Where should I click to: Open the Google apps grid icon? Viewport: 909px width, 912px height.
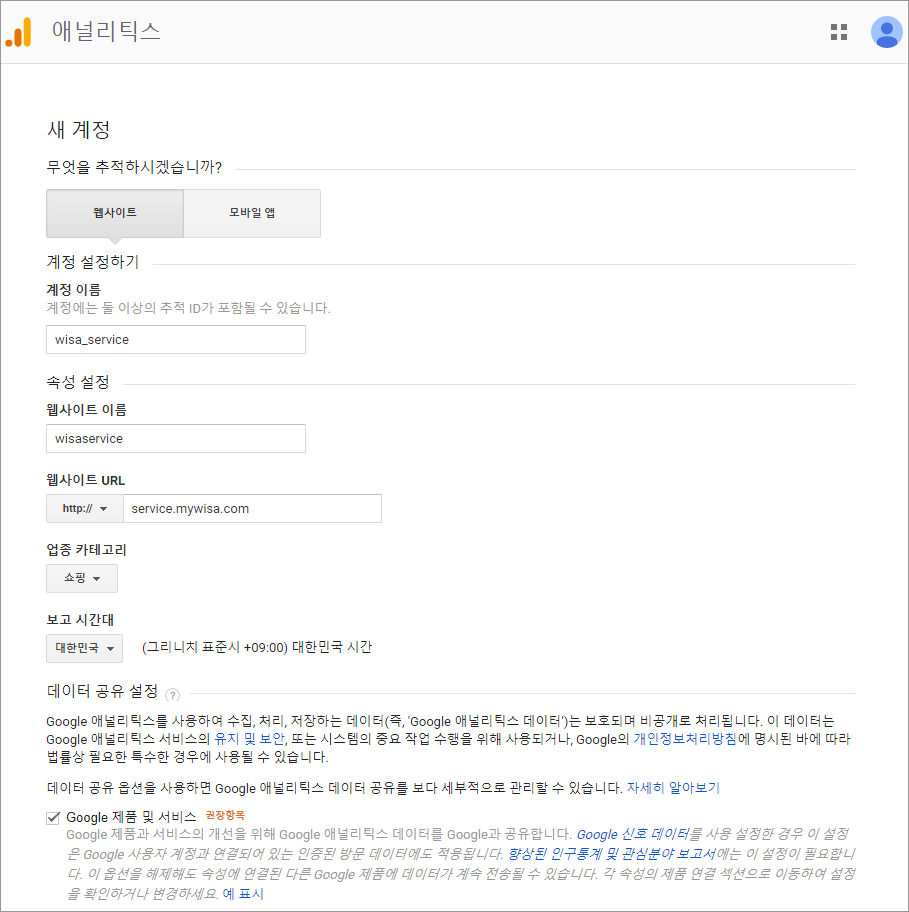[x=839, y=32]
